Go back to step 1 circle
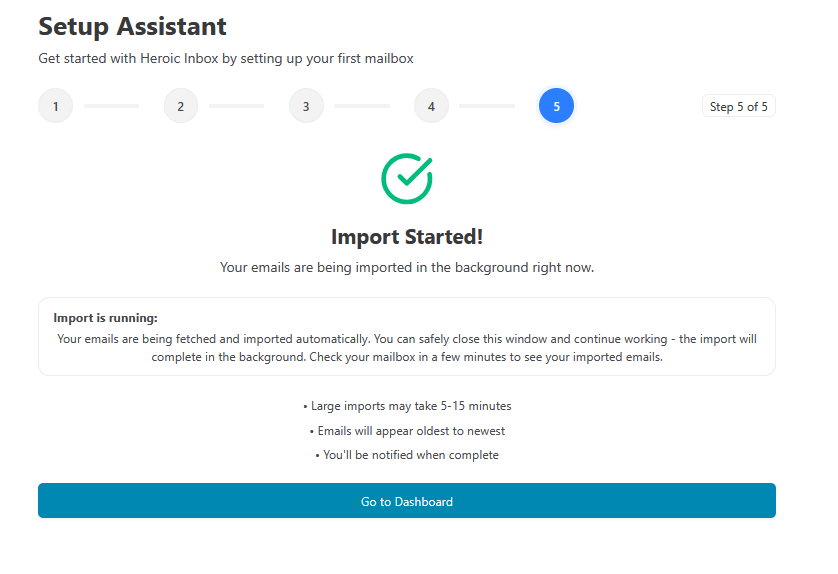 56,106
